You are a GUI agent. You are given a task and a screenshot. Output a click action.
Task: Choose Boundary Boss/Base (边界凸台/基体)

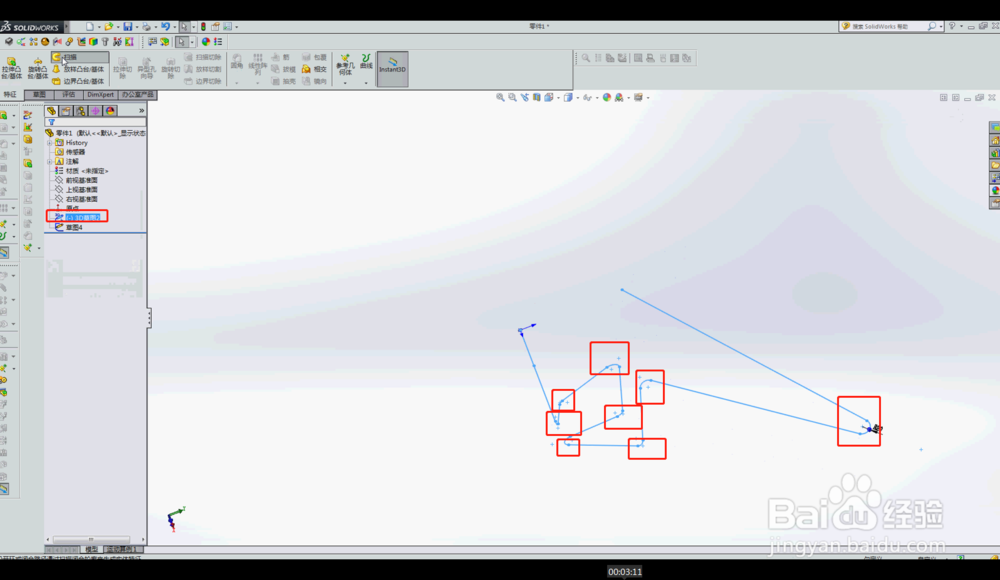[x=78, y=81]
